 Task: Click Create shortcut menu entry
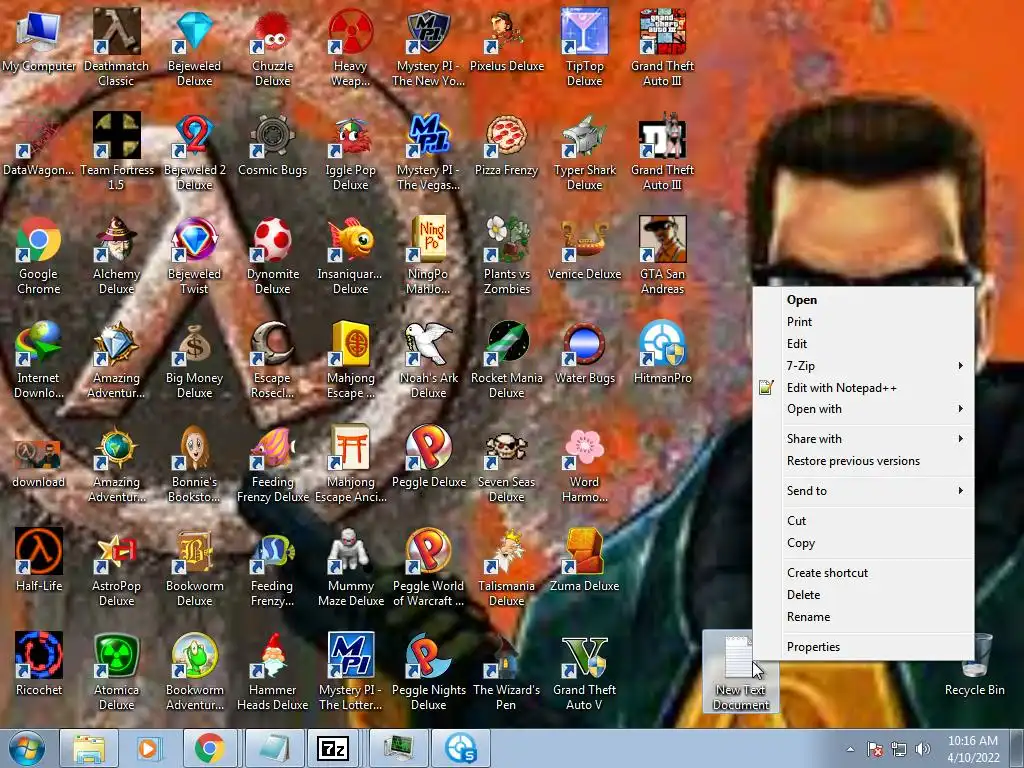(863, 573)
